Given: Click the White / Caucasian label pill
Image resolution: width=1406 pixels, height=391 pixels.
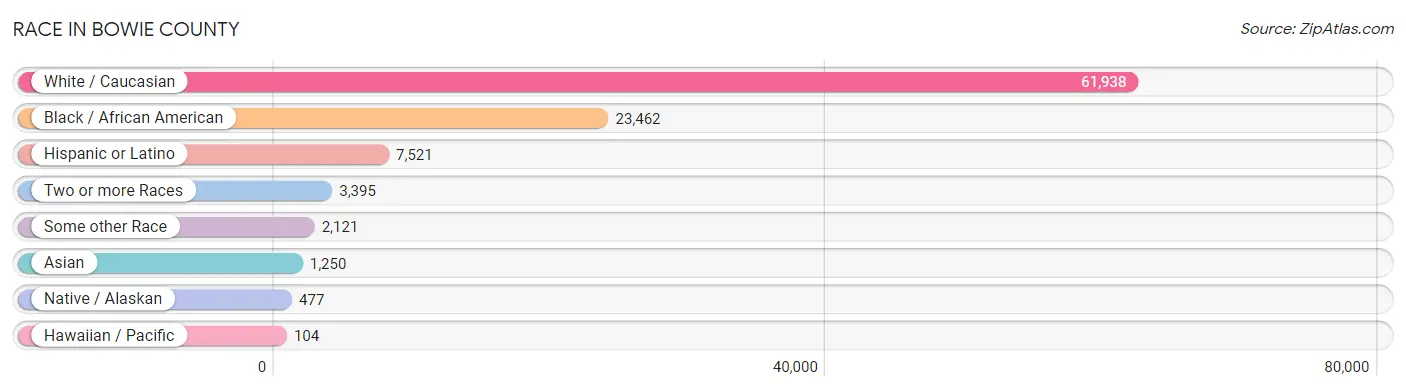Looking at the screenshot, I should pyautogui.click(x=109, y=82).
